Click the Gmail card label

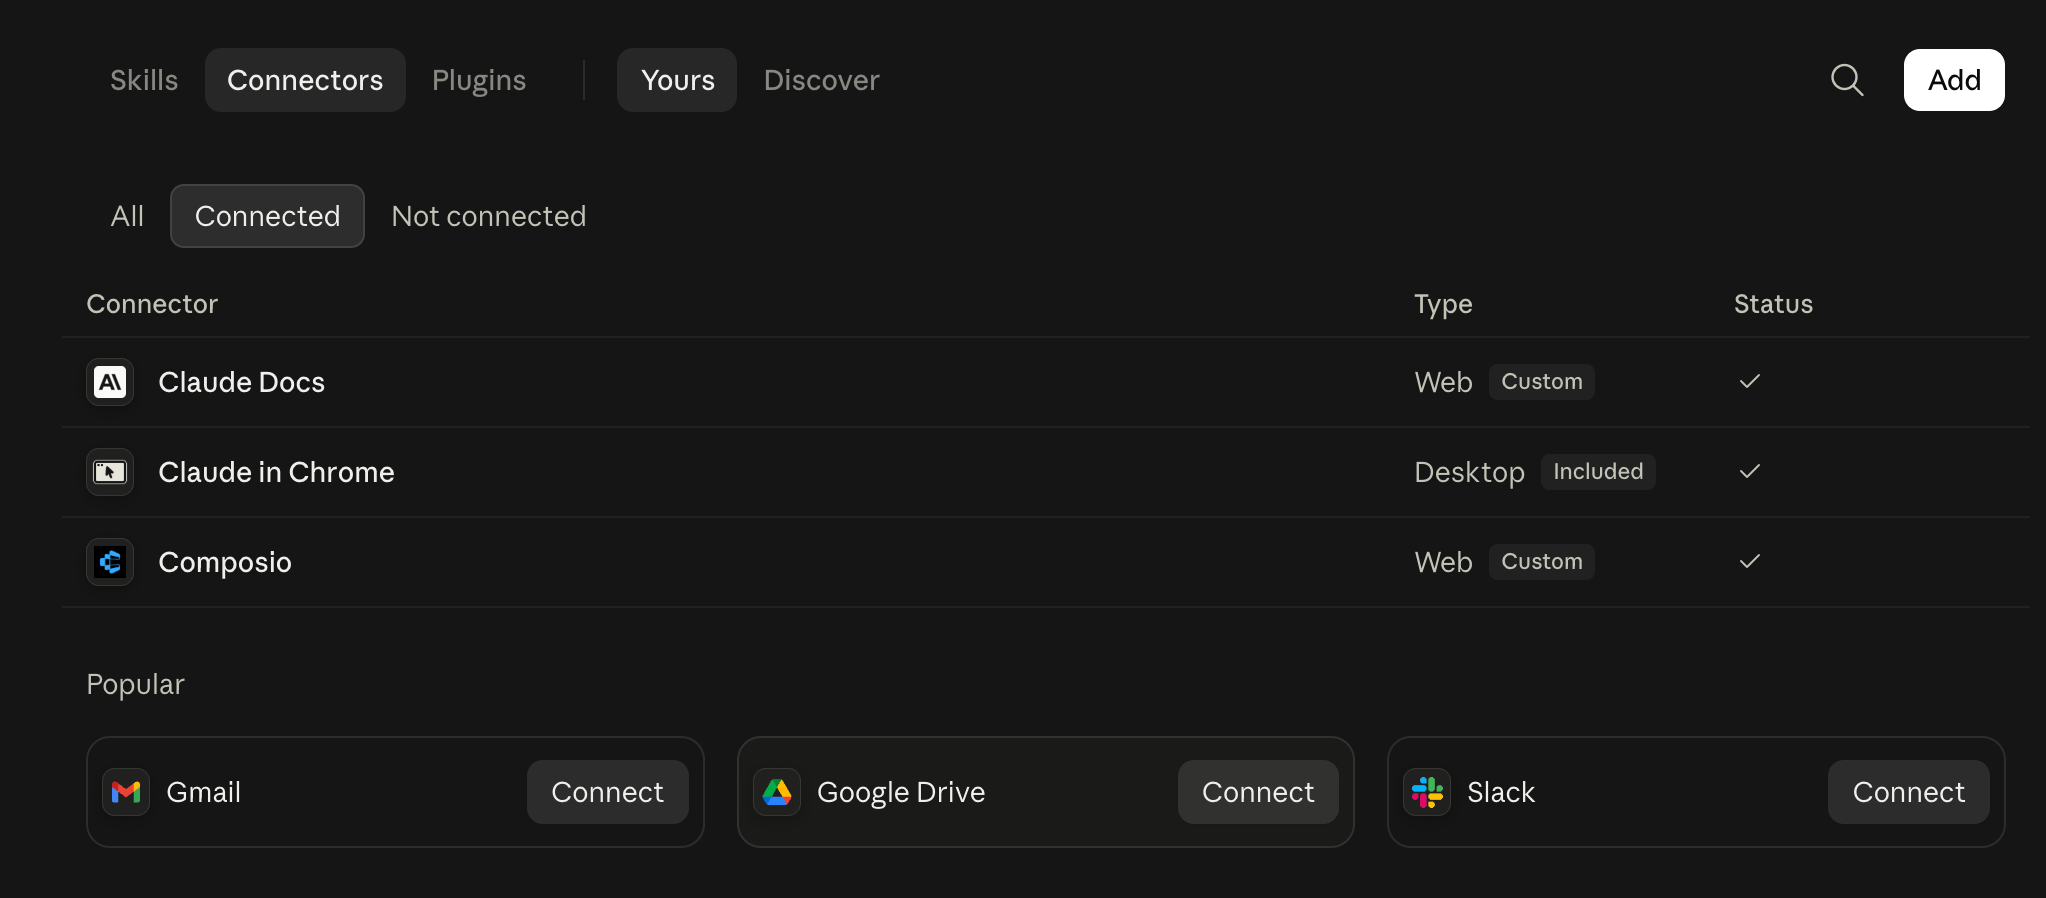point(203,792)
